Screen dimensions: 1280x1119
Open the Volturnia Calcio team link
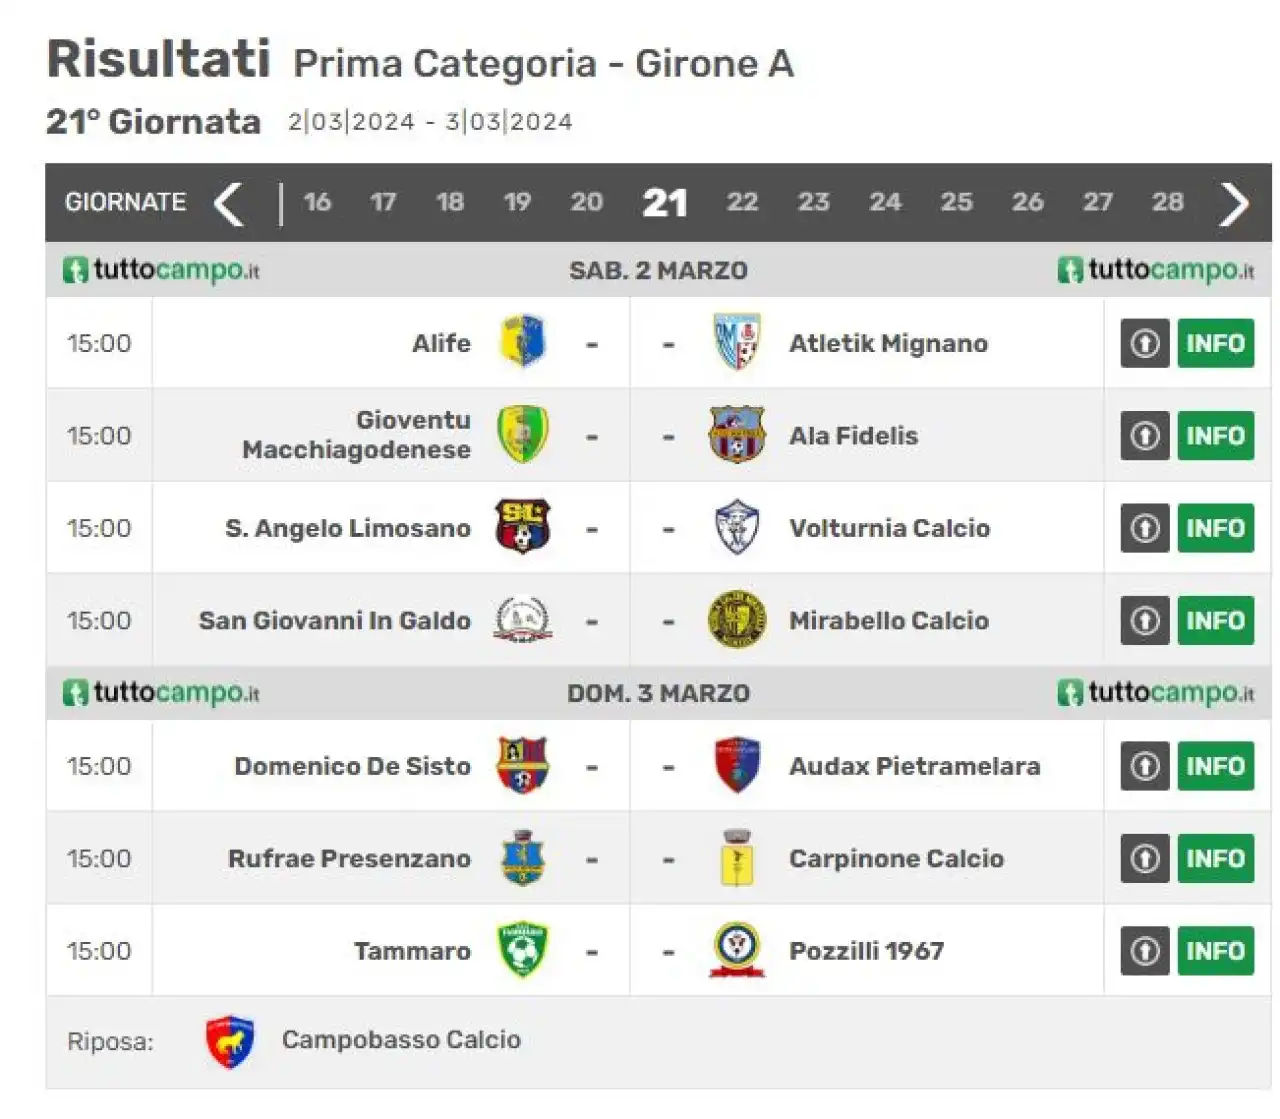889,528
